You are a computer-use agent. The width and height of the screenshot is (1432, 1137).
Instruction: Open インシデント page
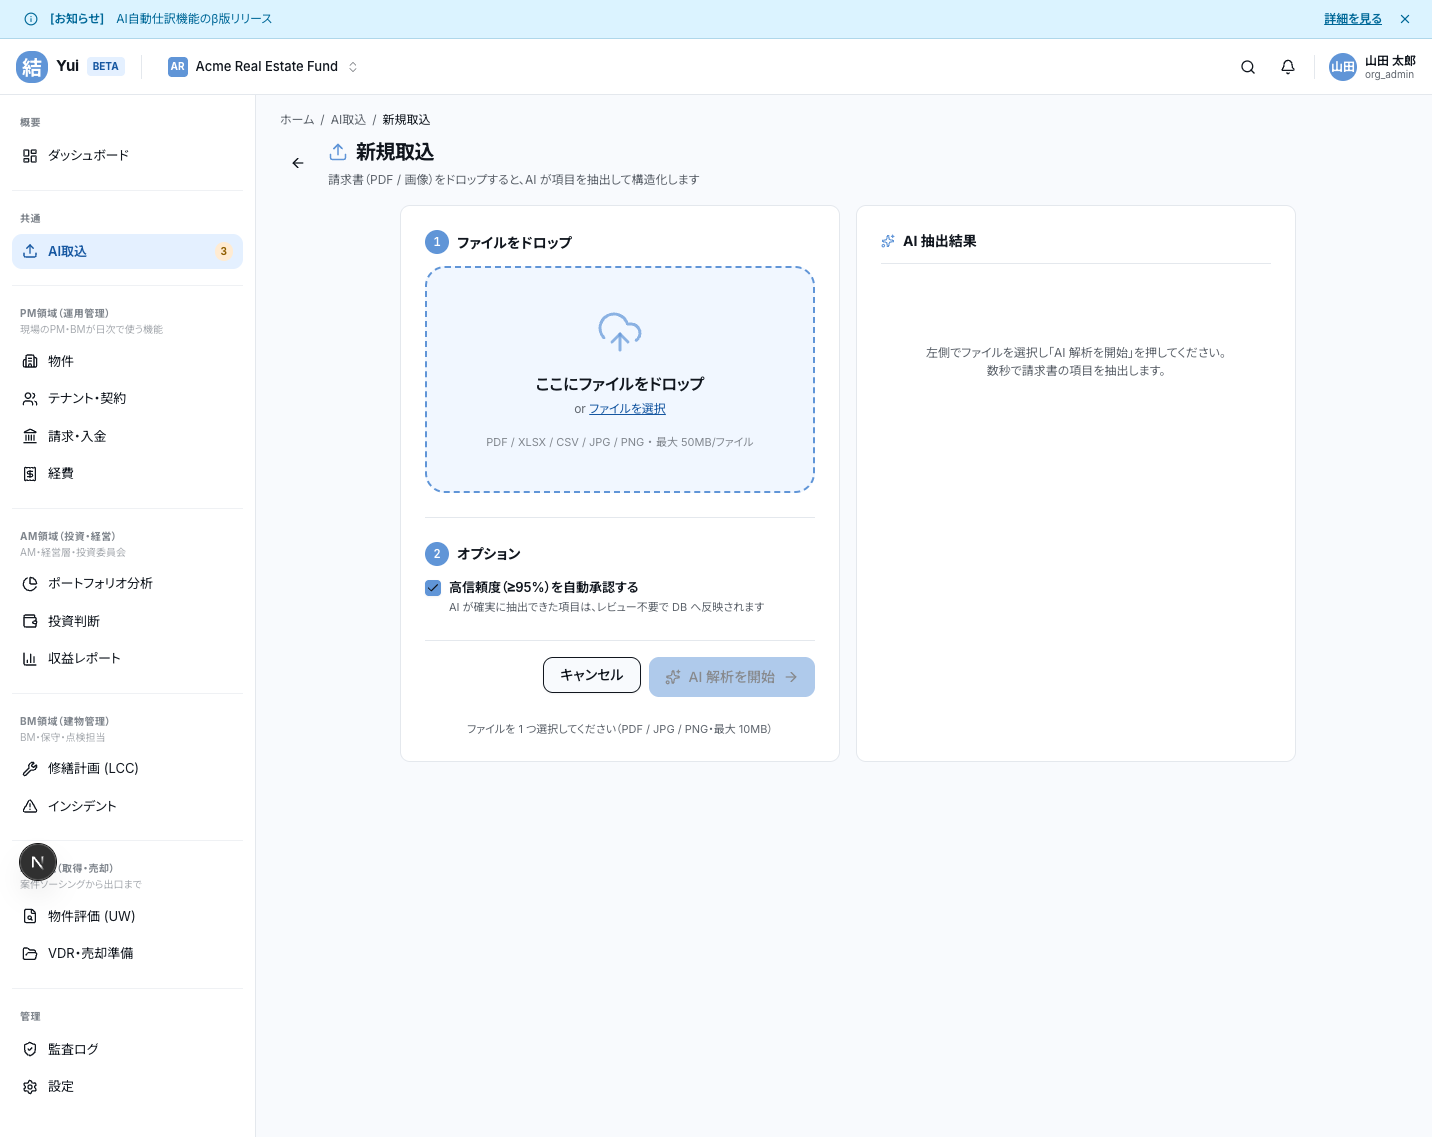127,806
